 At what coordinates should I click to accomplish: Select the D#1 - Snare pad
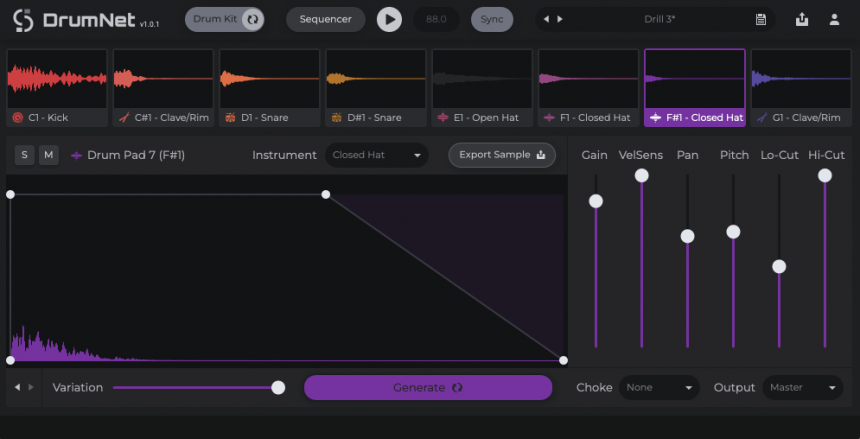point(376,88)
